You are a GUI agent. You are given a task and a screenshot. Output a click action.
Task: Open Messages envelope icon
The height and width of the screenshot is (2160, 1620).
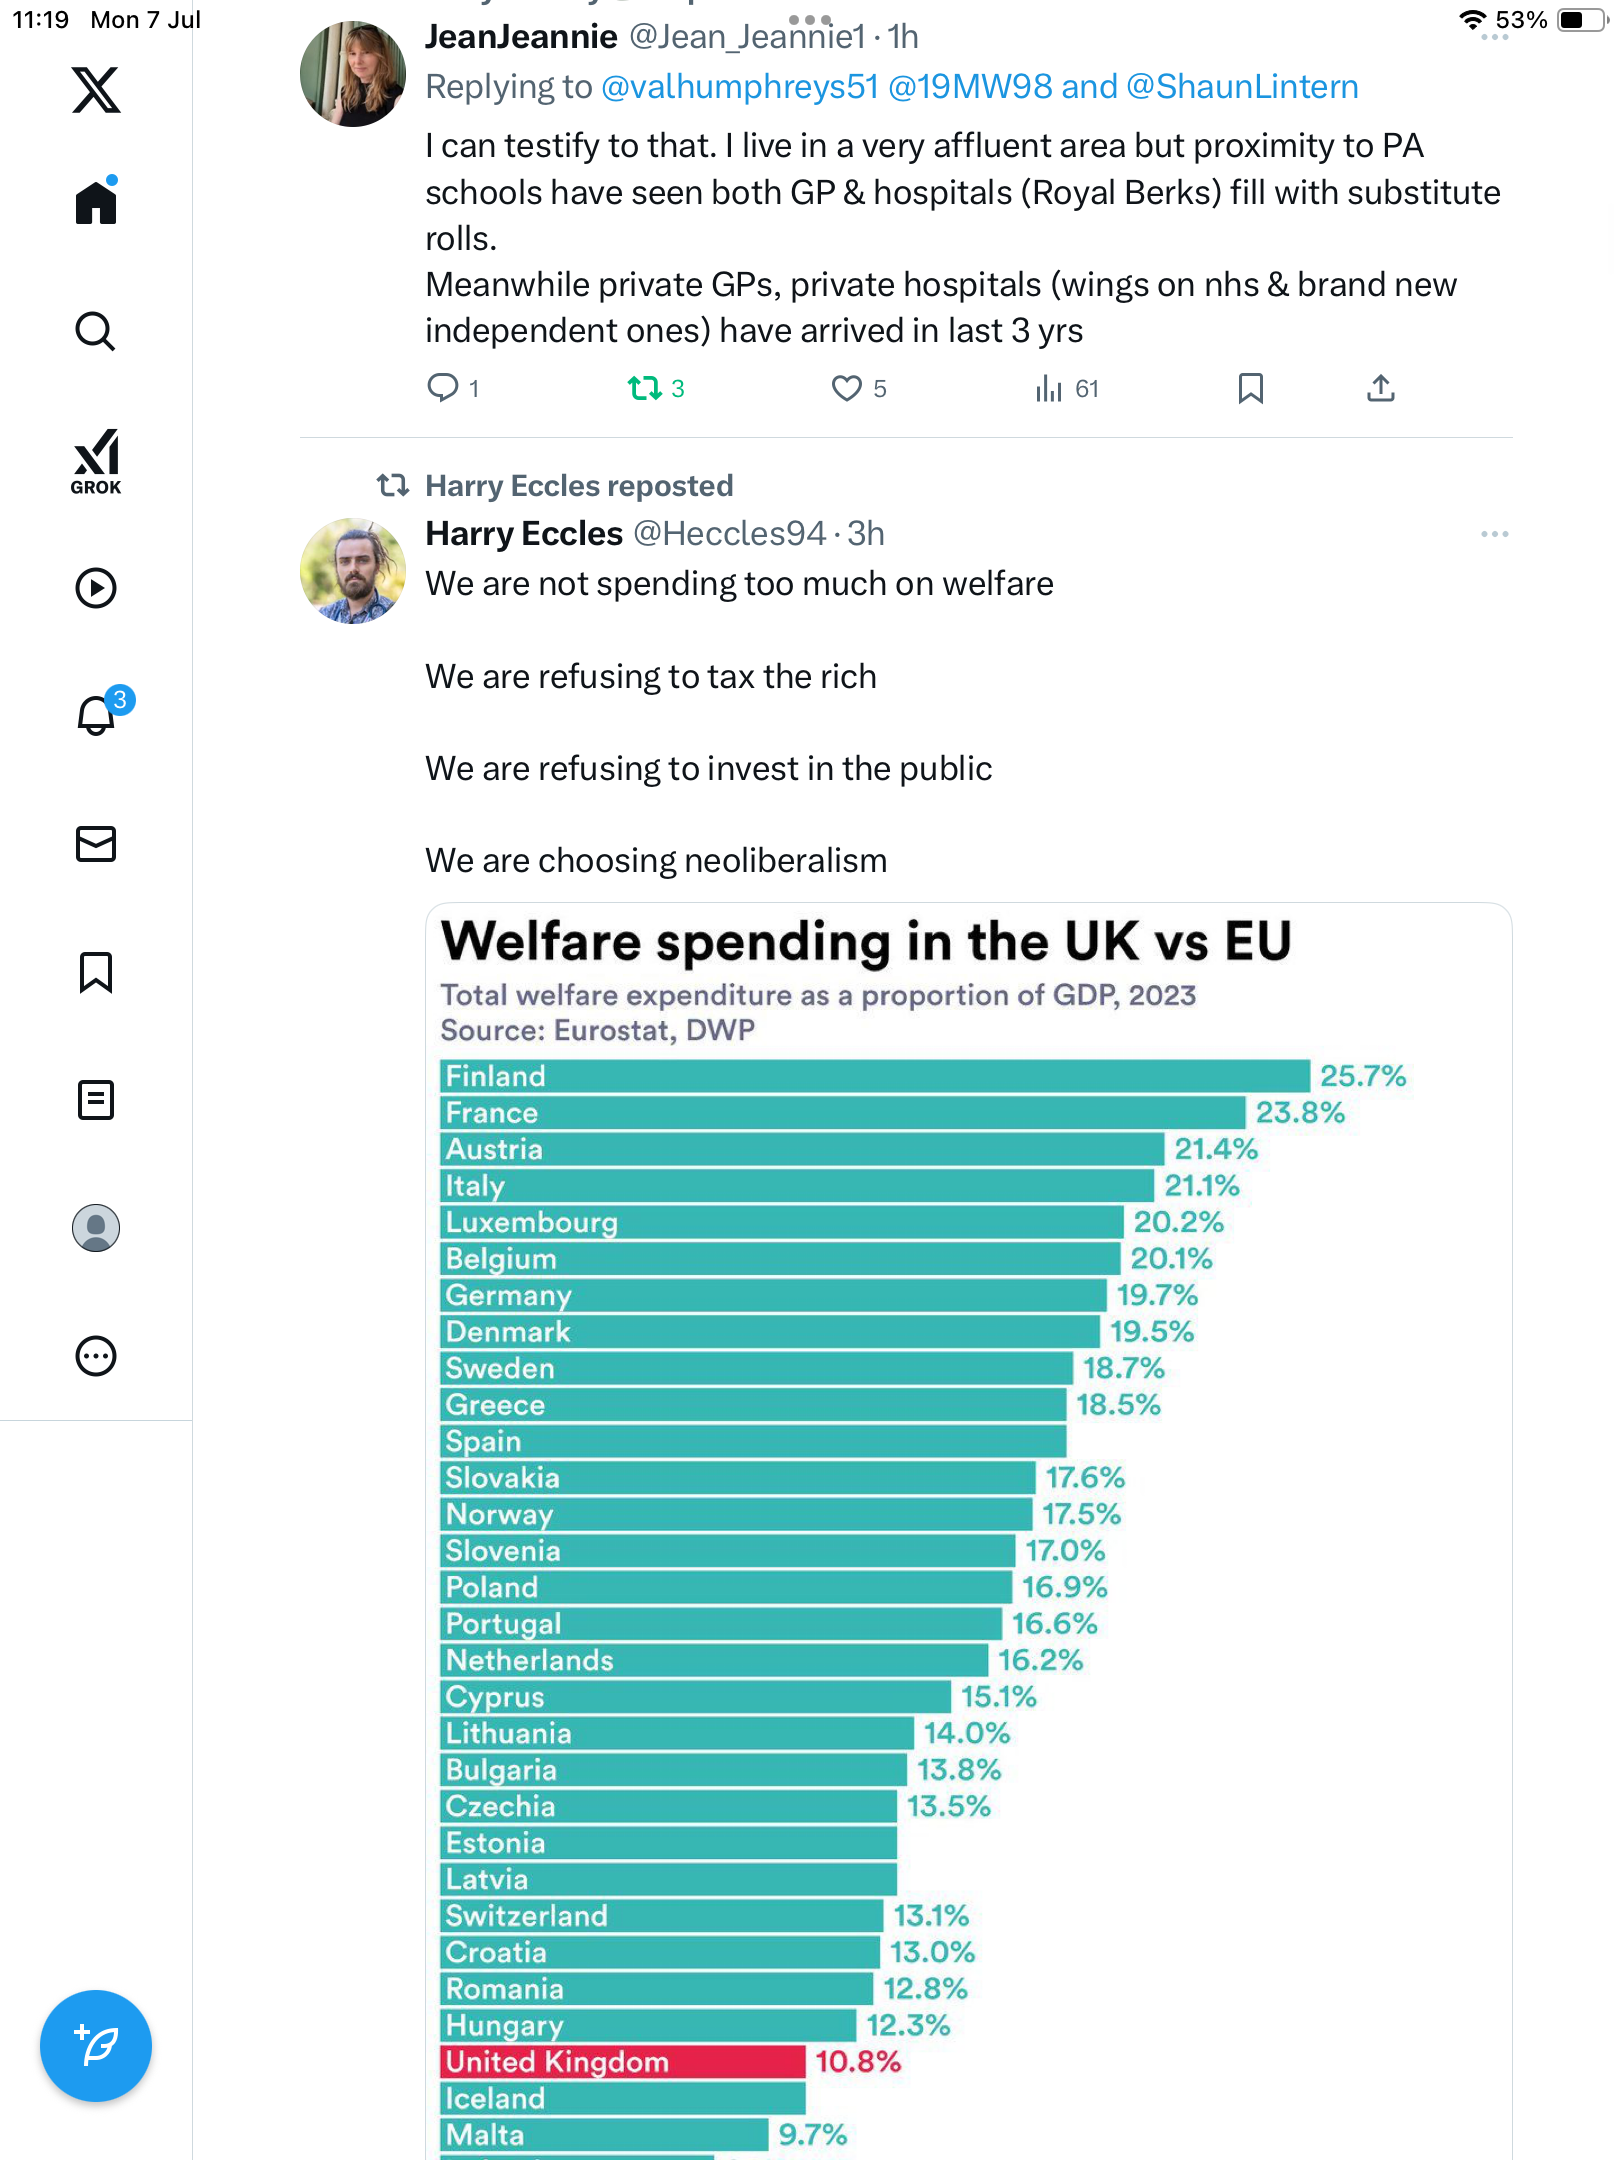(x=96, y=844)
